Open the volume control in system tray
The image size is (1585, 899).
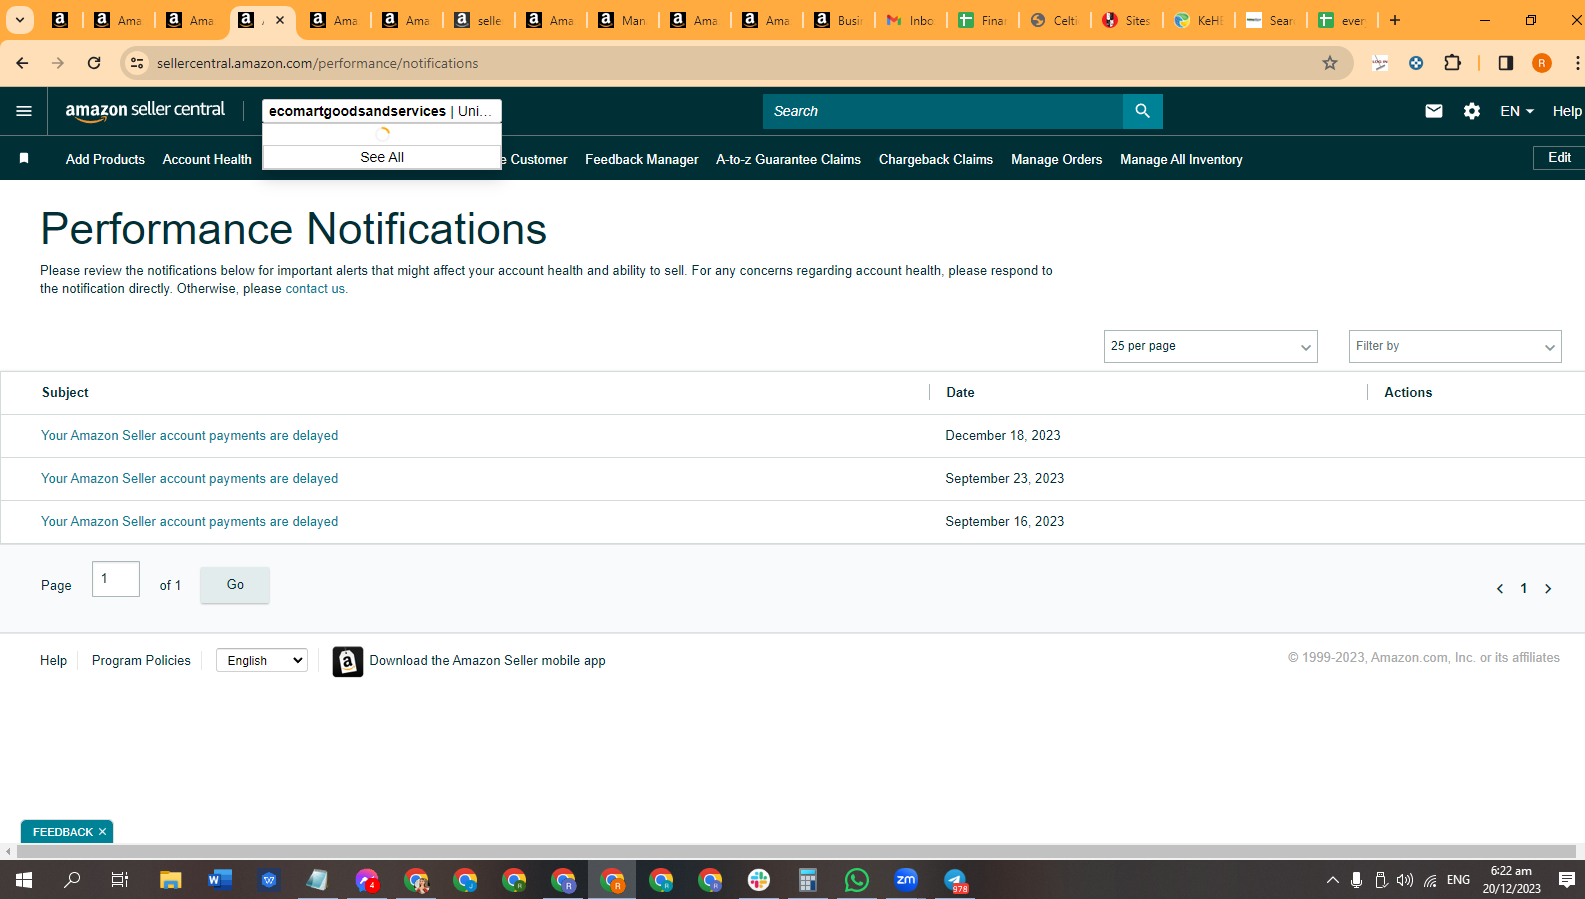click(x=1405, y=880)
